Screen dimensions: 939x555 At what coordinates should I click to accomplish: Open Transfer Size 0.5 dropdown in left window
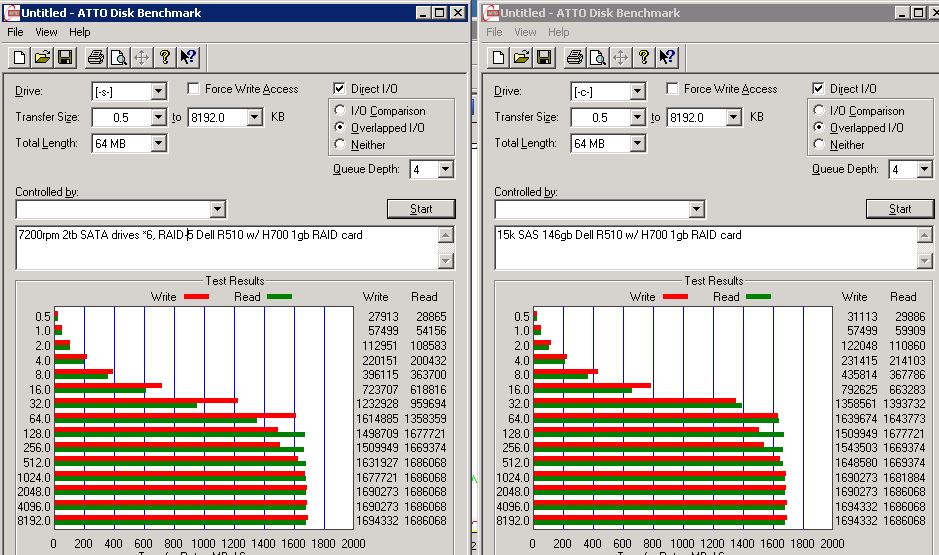point(158,117)
